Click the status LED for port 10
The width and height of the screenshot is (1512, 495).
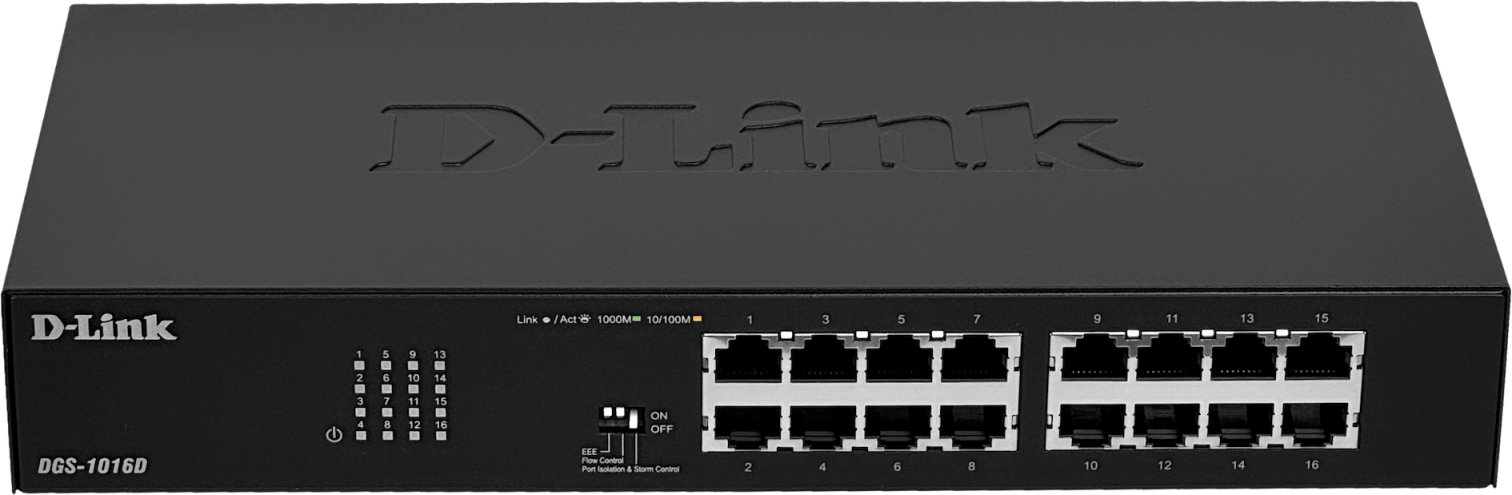pyautogui.click(x=413, y=389)
